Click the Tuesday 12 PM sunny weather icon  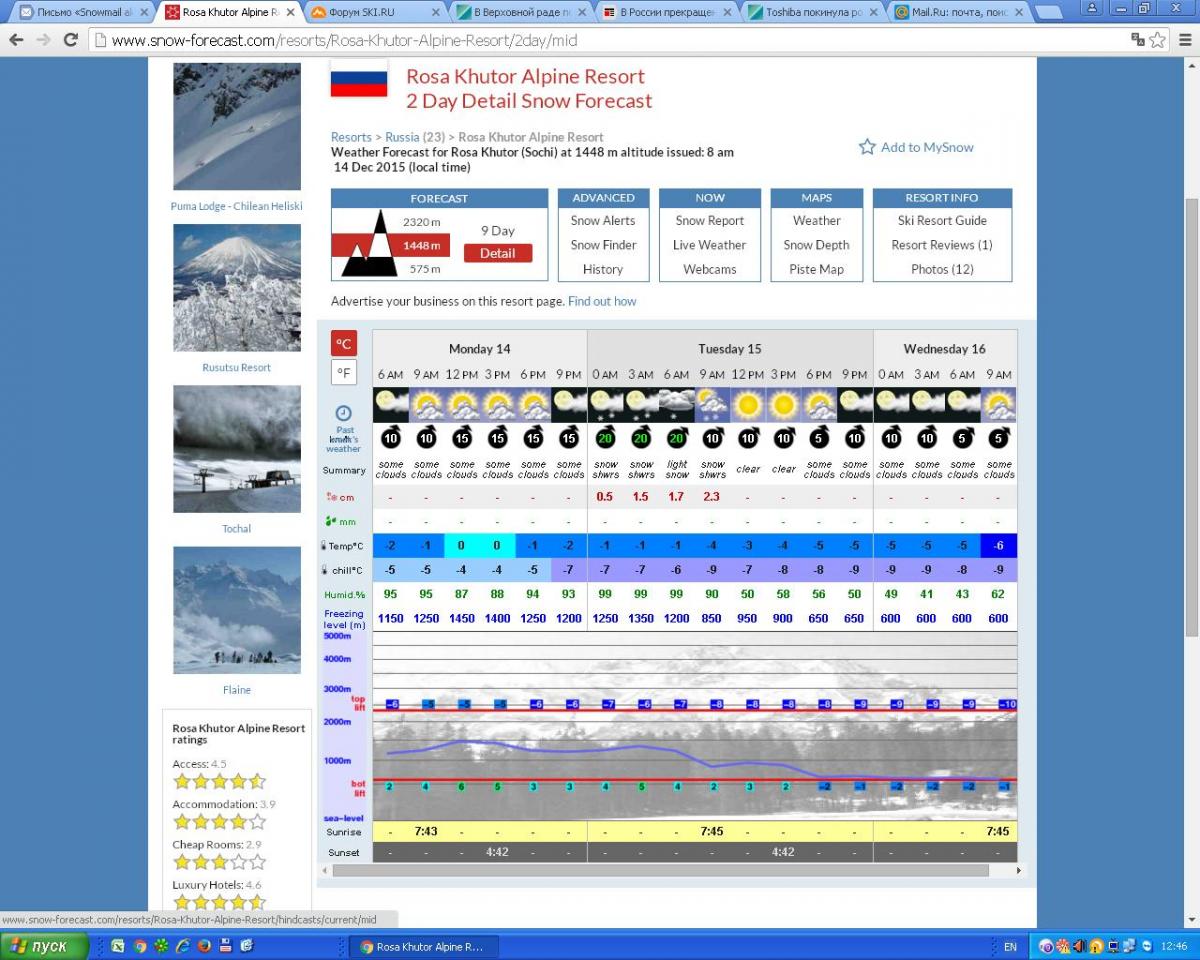[747, 404]
